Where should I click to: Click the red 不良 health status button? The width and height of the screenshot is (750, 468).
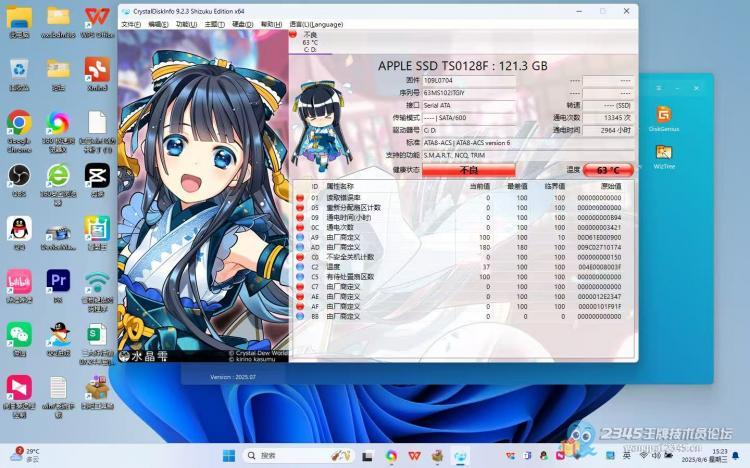(469, 170)
